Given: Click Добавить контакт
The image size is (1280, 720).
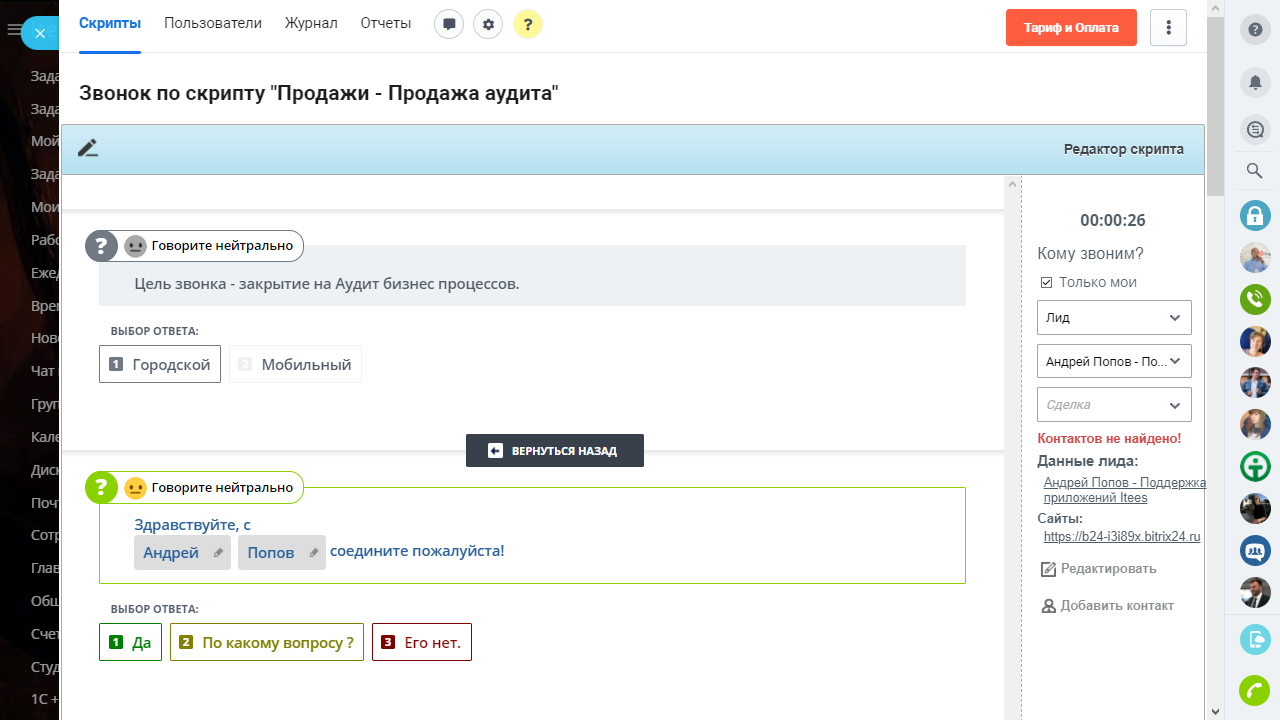Looking at the screenshot, I should pos(1108,605).
